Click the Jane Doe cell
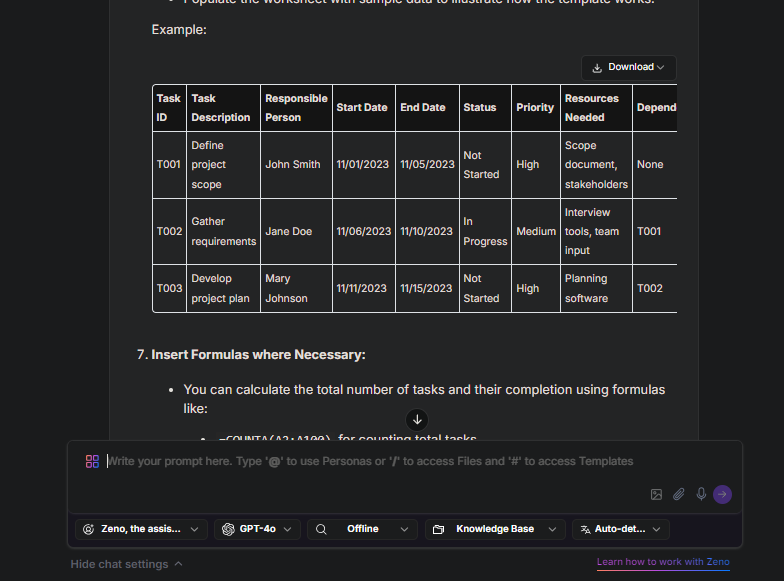This screenshot has width=784, height=581. (296, 232)
